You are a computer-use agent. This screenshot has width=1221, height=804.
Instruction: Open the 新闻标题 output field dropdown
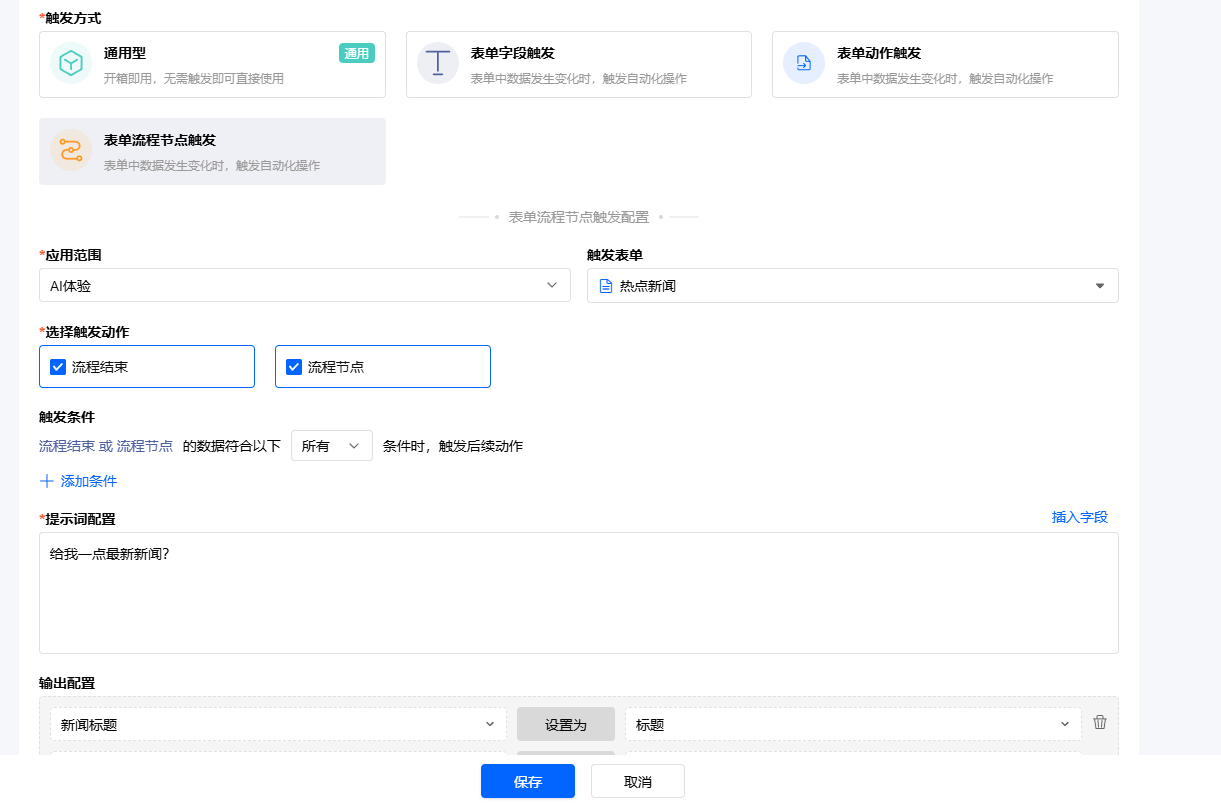pos(278,724)
